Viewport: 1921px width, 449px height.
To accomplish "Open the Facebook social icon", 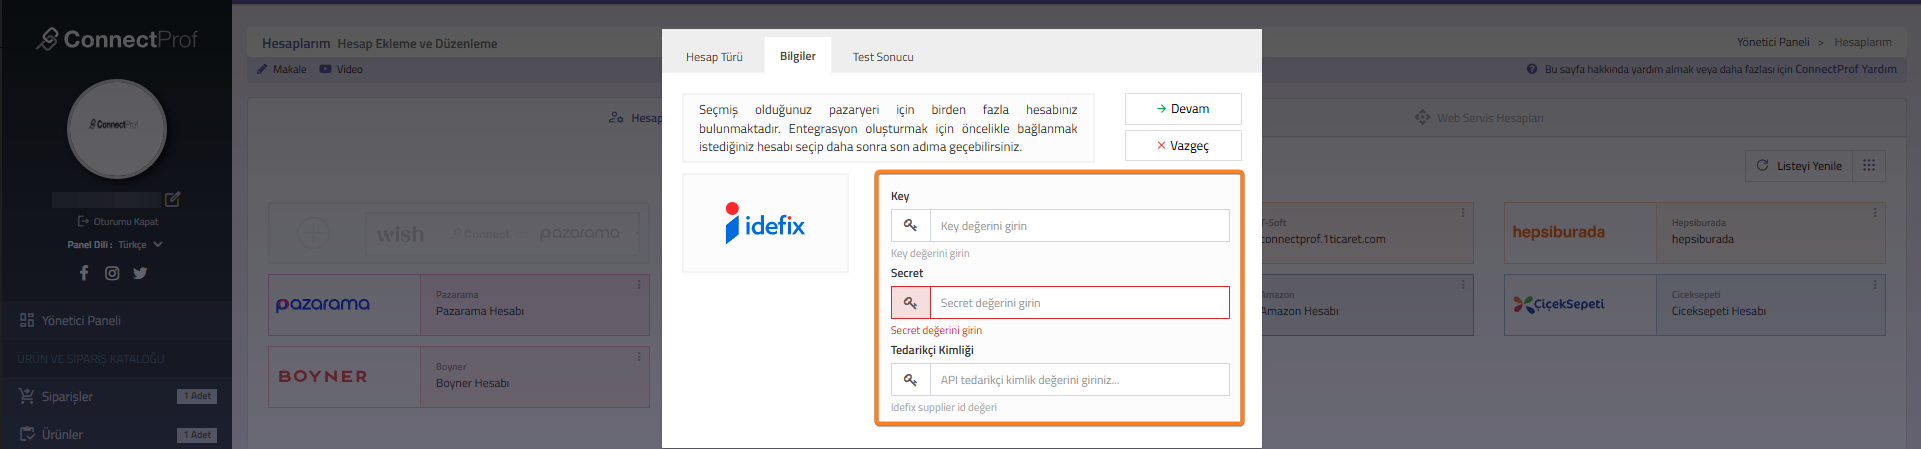I will coord(84,273).
